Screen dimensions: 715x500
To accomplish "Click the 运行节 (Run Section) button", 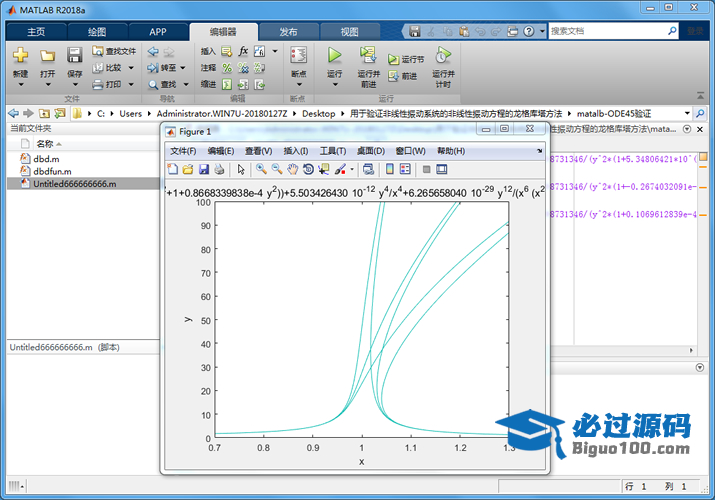I will click(406, 59).
